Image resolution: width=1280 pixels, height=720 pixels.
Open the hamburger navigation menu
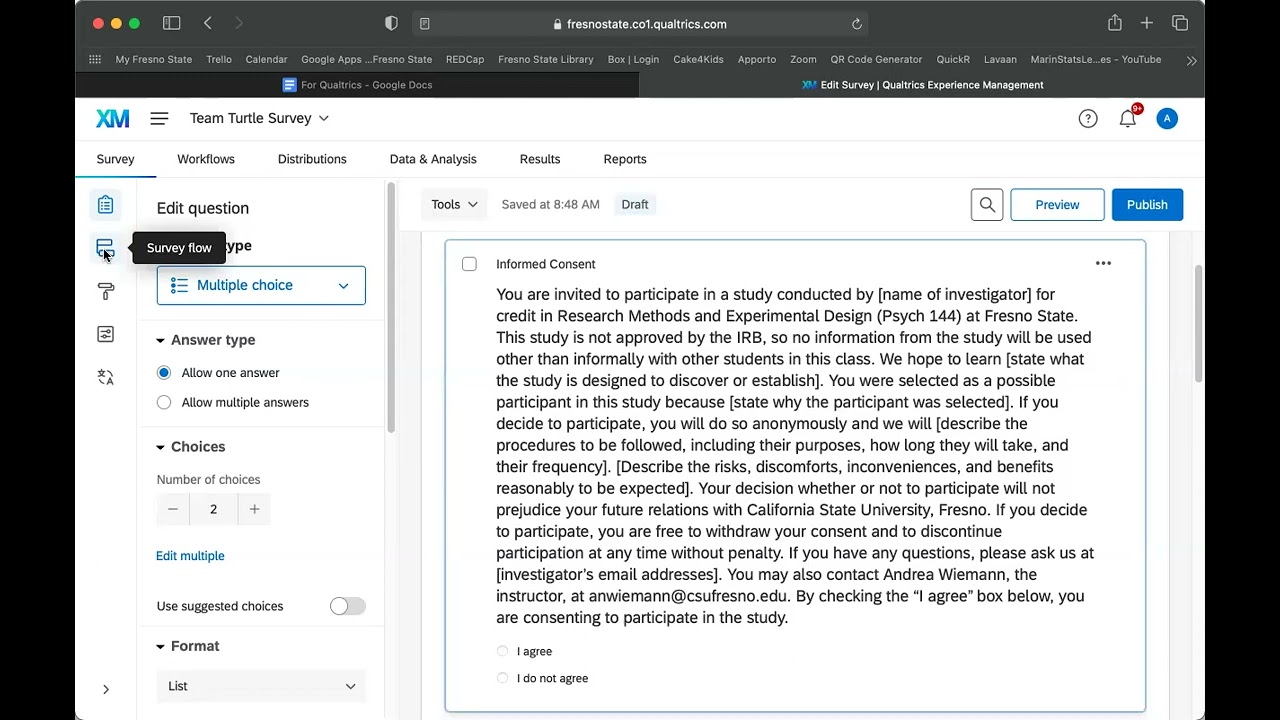coord(159,118)
